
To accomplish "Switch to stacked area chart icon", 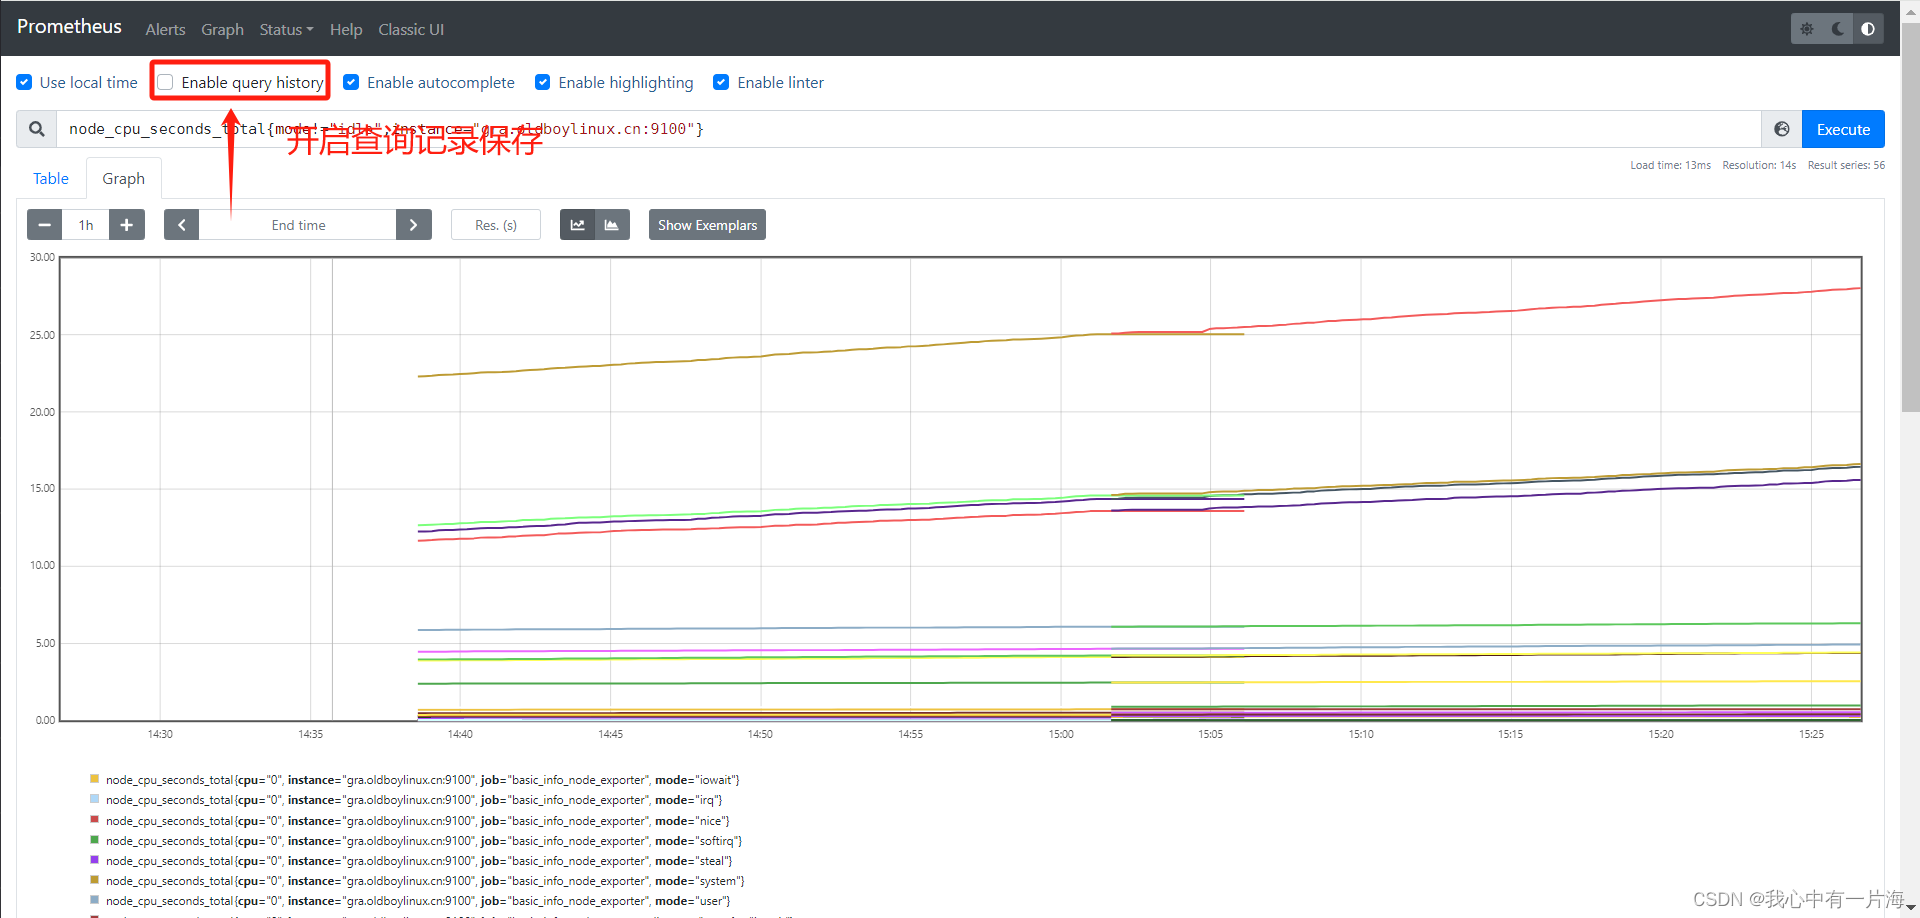I will pyautogui.click(x=612, y=225).
